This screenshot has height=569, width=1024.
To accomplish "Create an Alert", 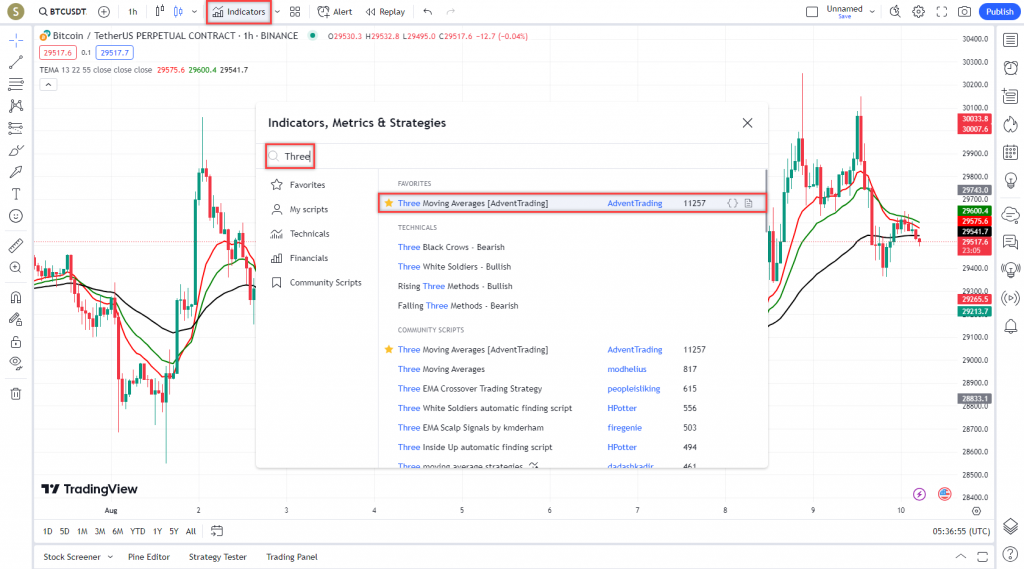I will pos(334,12).
